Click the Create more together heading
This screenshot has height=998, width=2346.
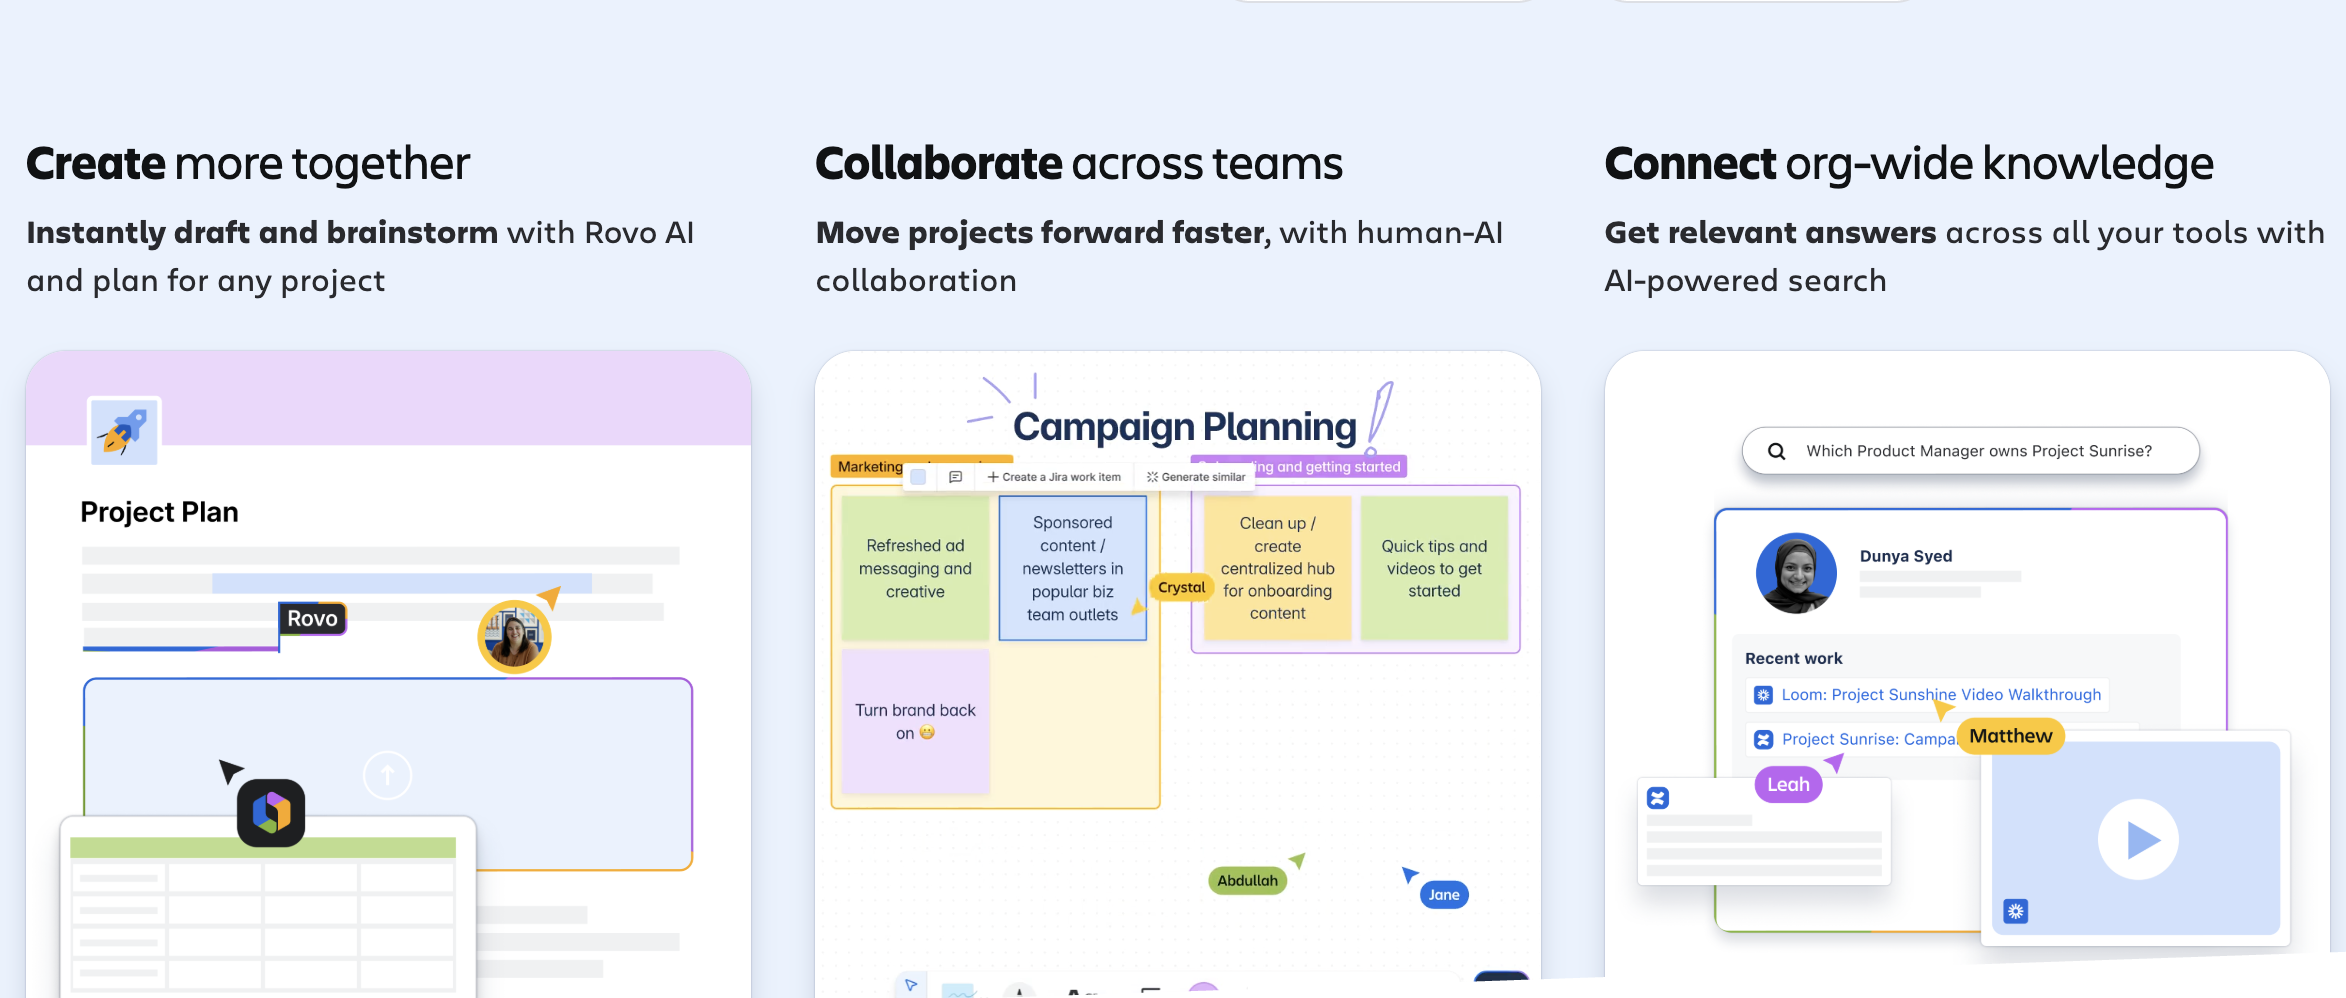248,164
